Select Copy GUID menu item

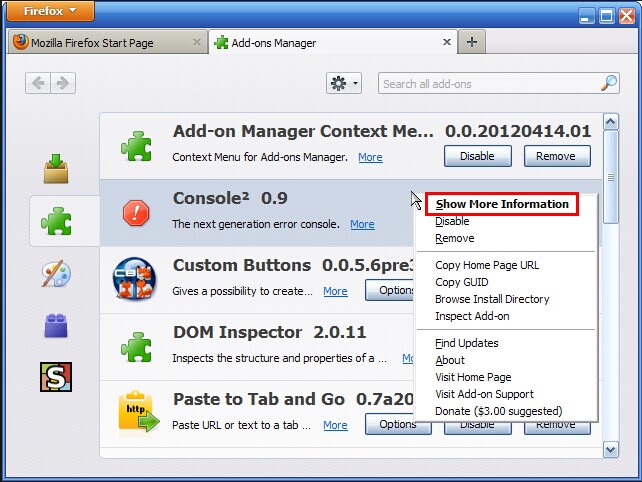[x=461, y=282]
